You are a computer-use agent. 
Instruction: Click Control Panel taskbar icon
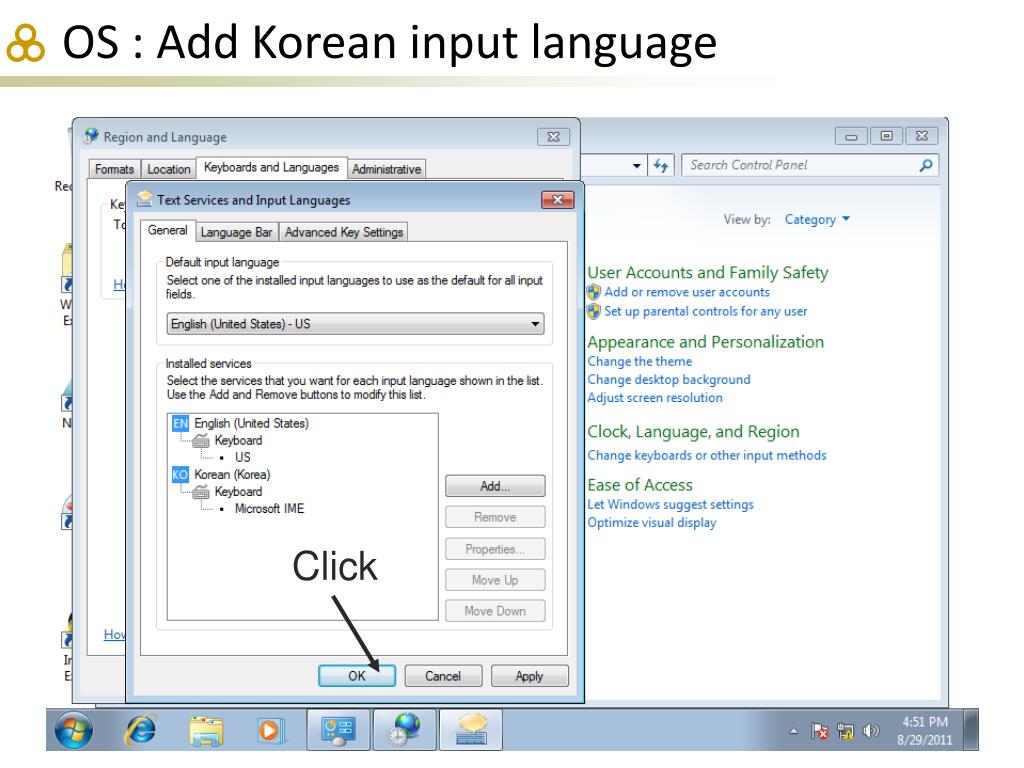(338, 729)
